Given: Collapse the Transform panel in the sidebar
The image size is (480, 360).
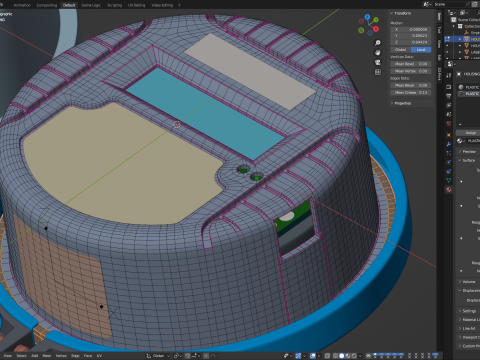Looking at the screenshot, I should tap(400, 13).
